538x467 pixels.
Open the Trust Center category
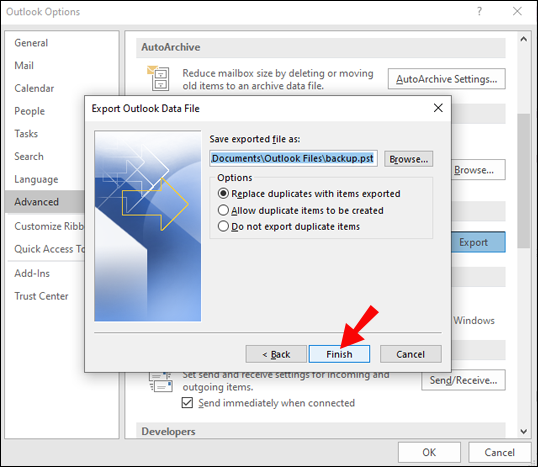41,296
